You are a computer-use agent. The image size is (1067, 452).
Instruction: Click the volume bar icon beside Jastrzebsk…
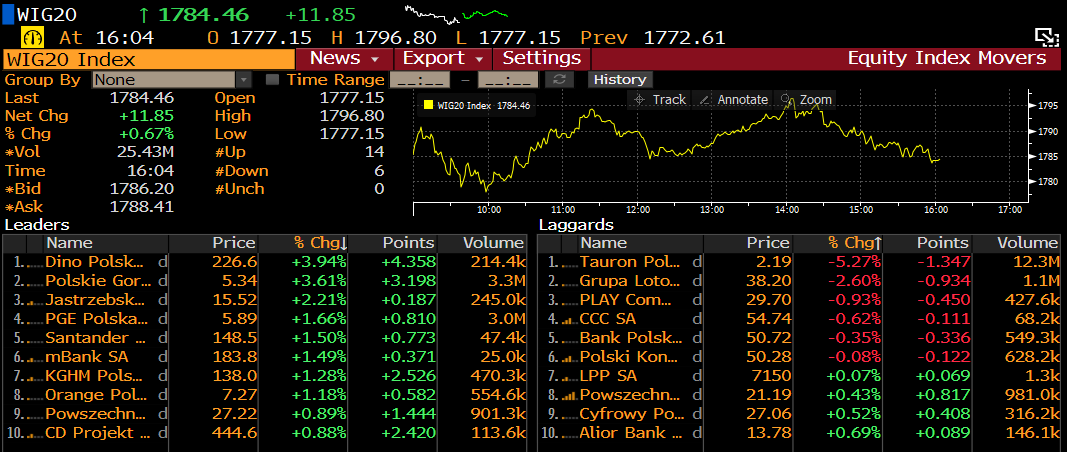(x=36, y=300)
